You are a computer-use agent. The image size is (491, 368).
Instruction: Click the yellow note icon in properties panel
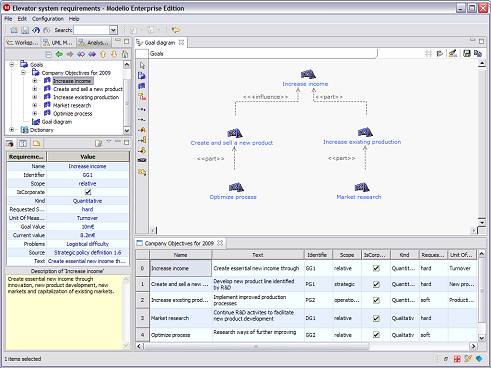[36, 144]
